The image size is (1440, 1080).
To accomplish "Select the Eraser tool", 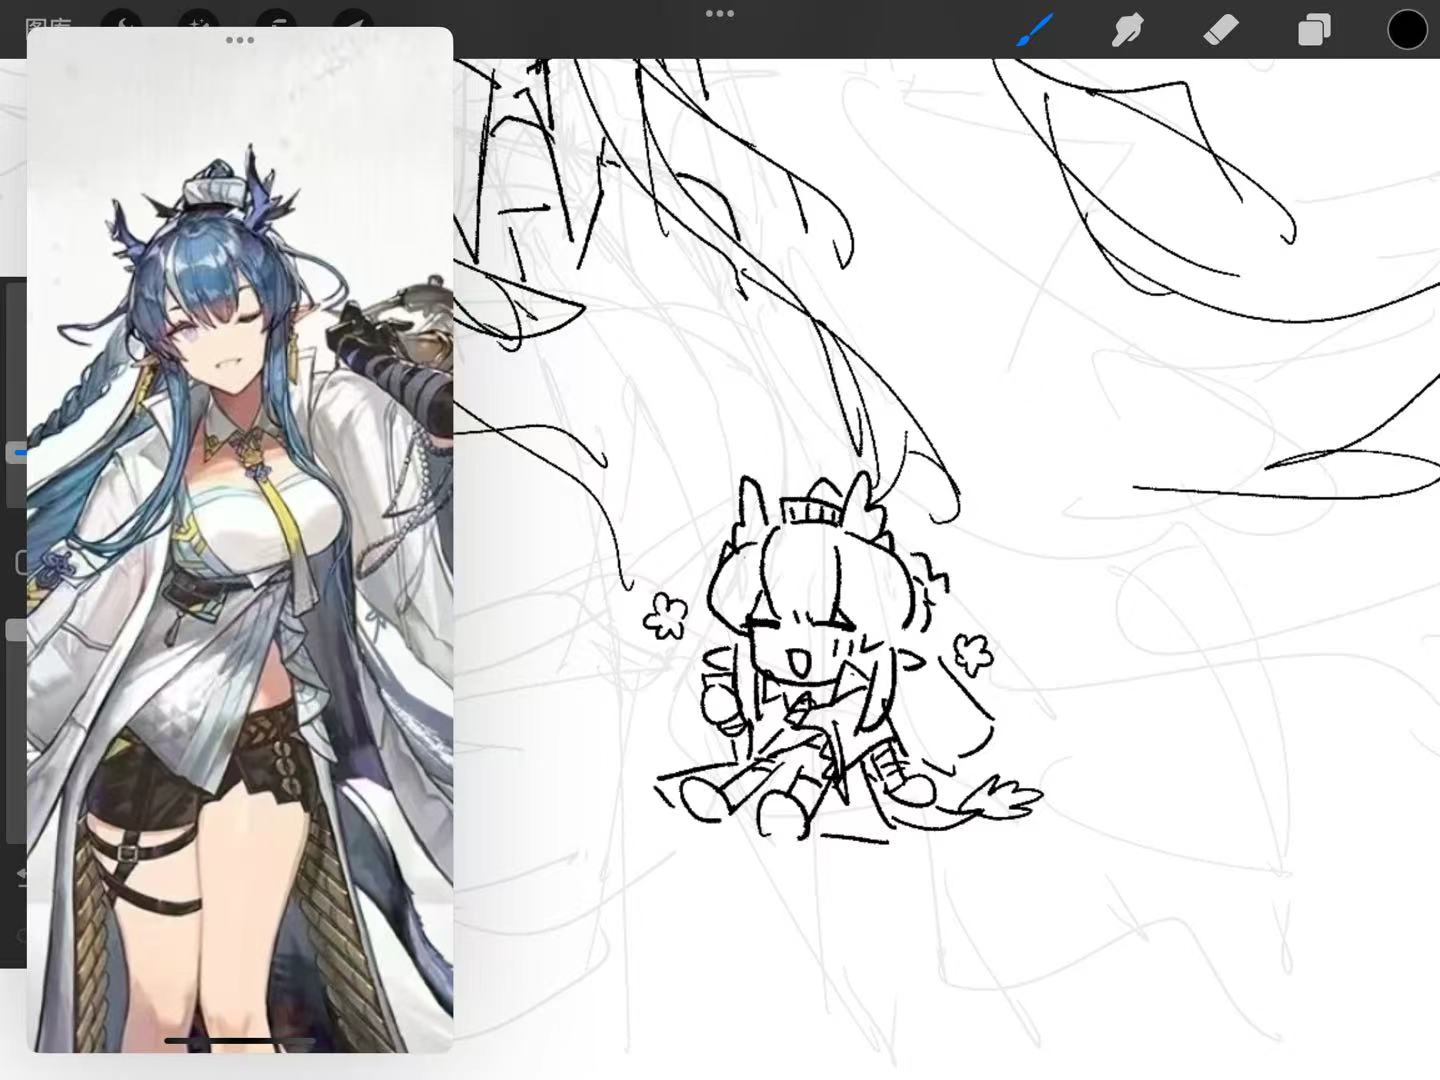I will point(1220,30).
